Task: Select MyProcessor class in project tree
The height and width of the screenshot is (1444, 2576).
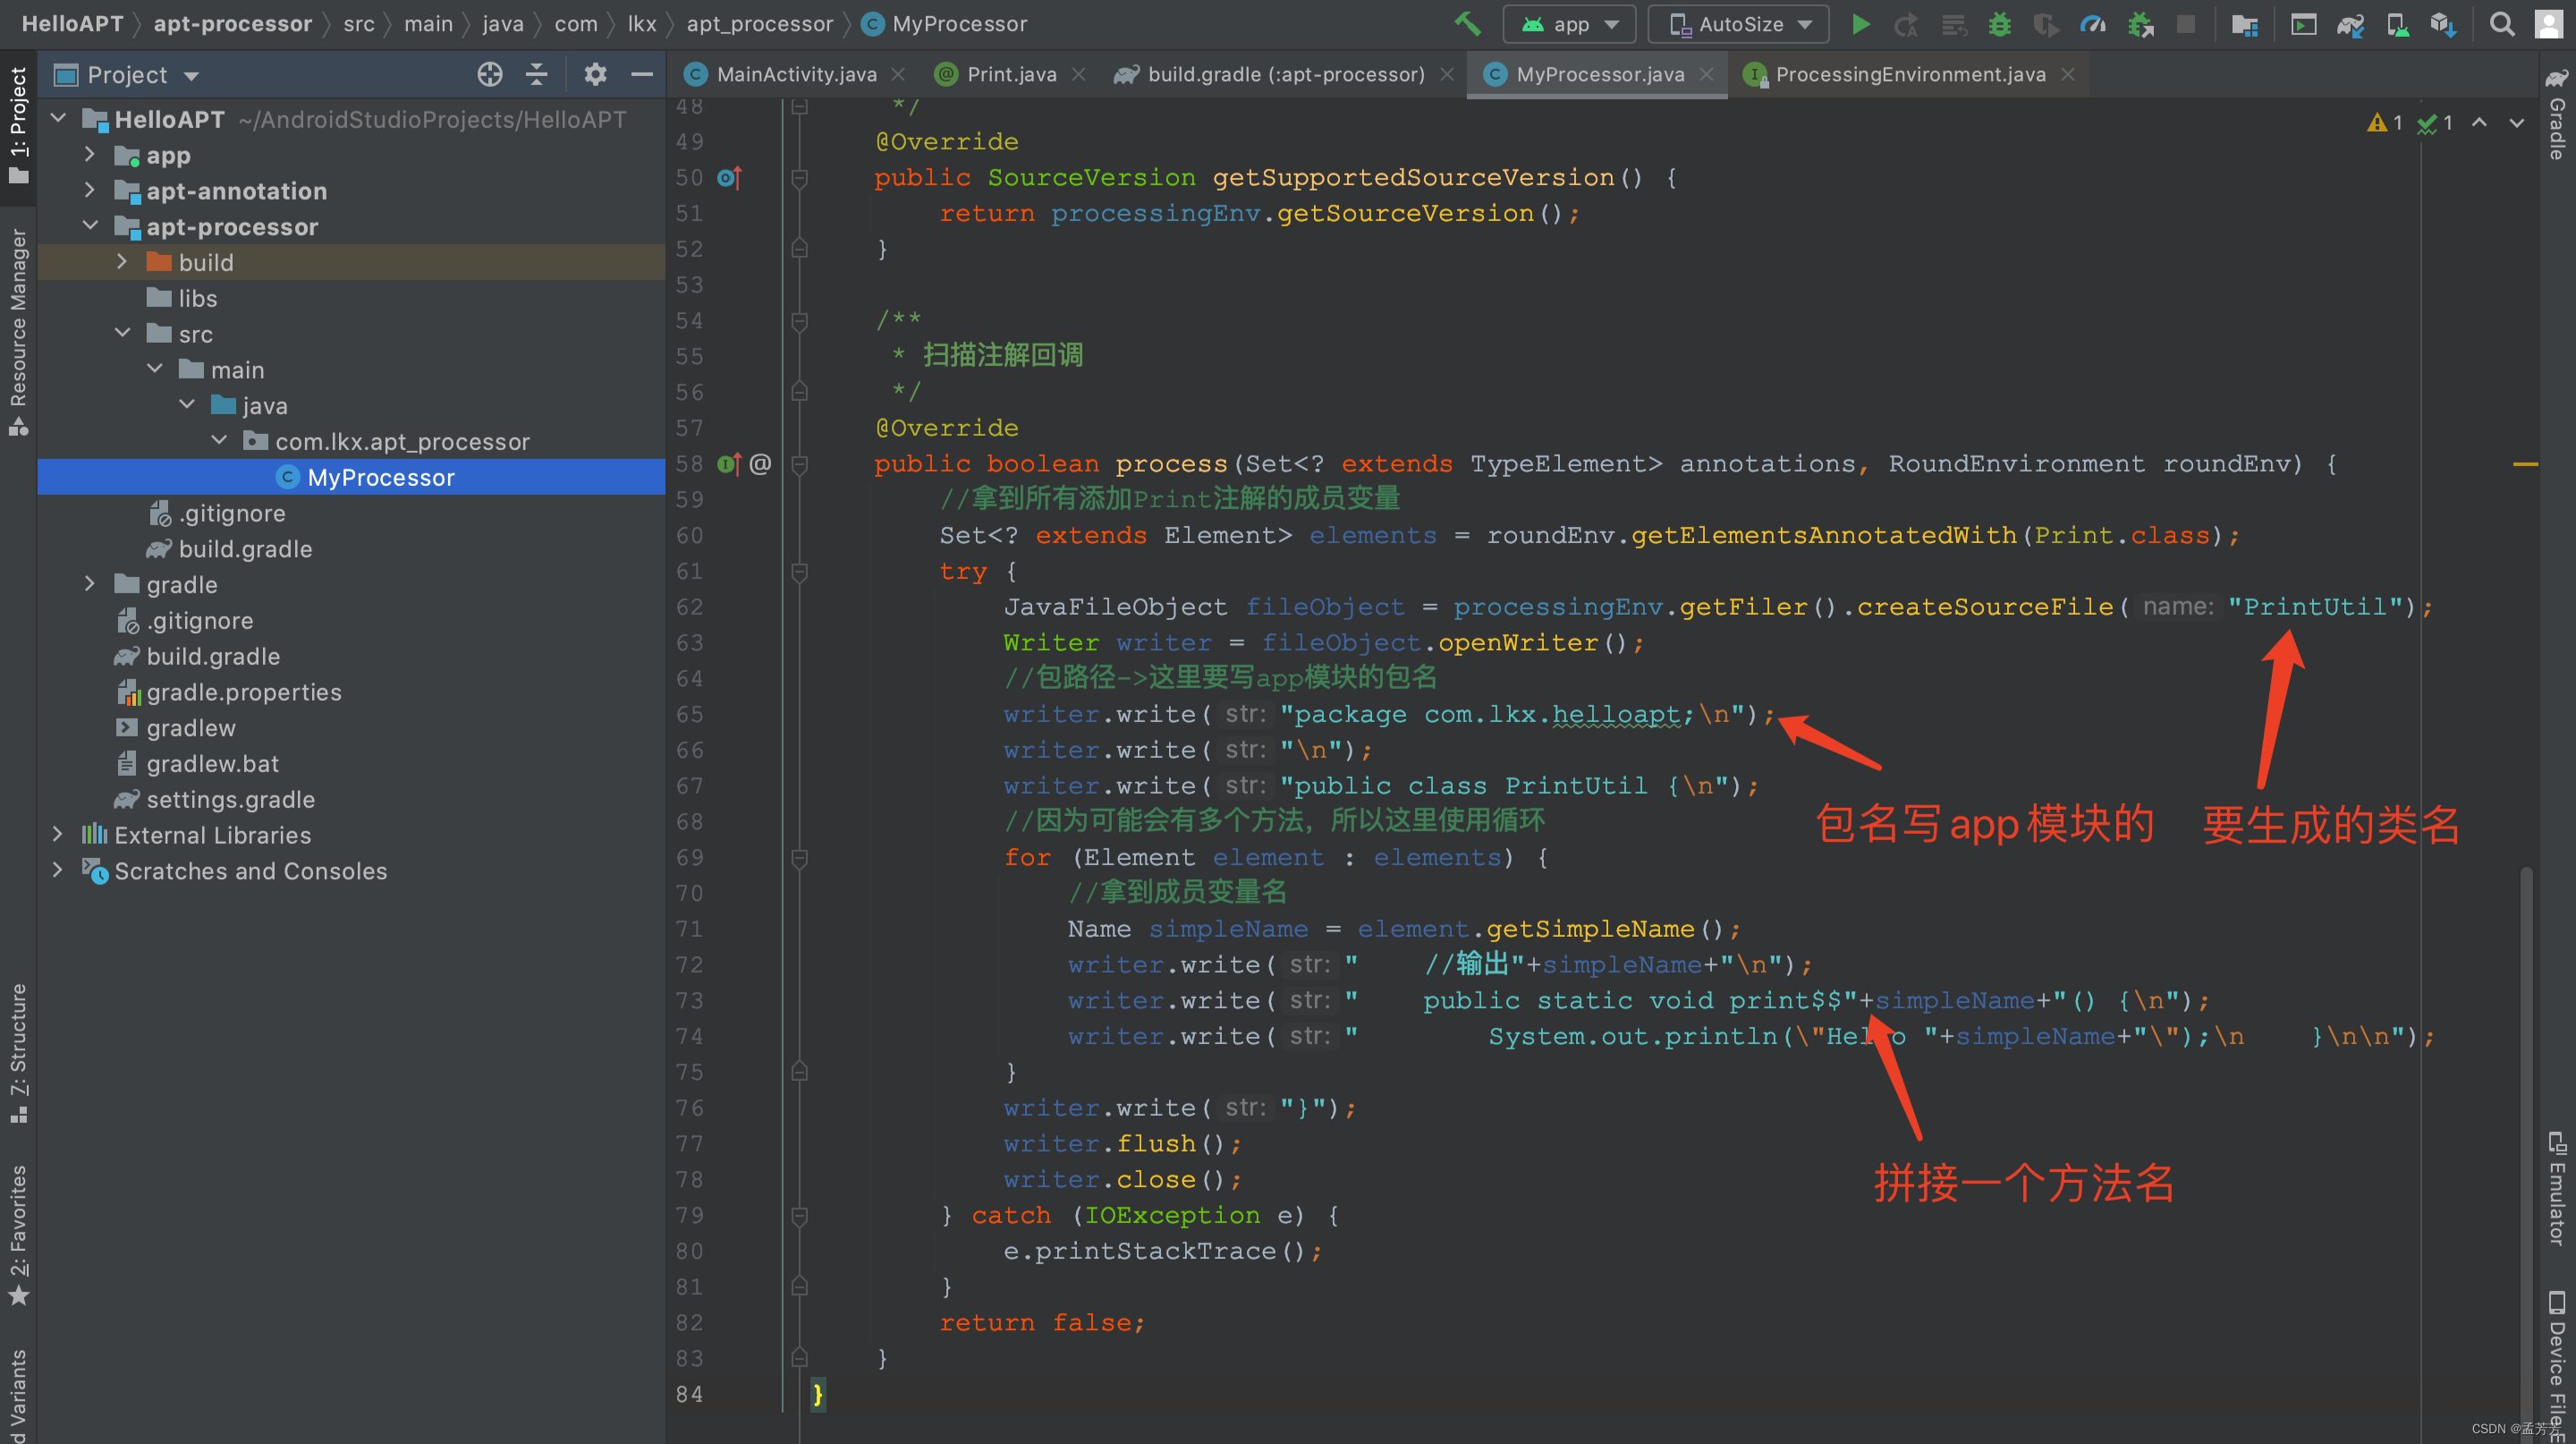Action: [x=351, y=477]
